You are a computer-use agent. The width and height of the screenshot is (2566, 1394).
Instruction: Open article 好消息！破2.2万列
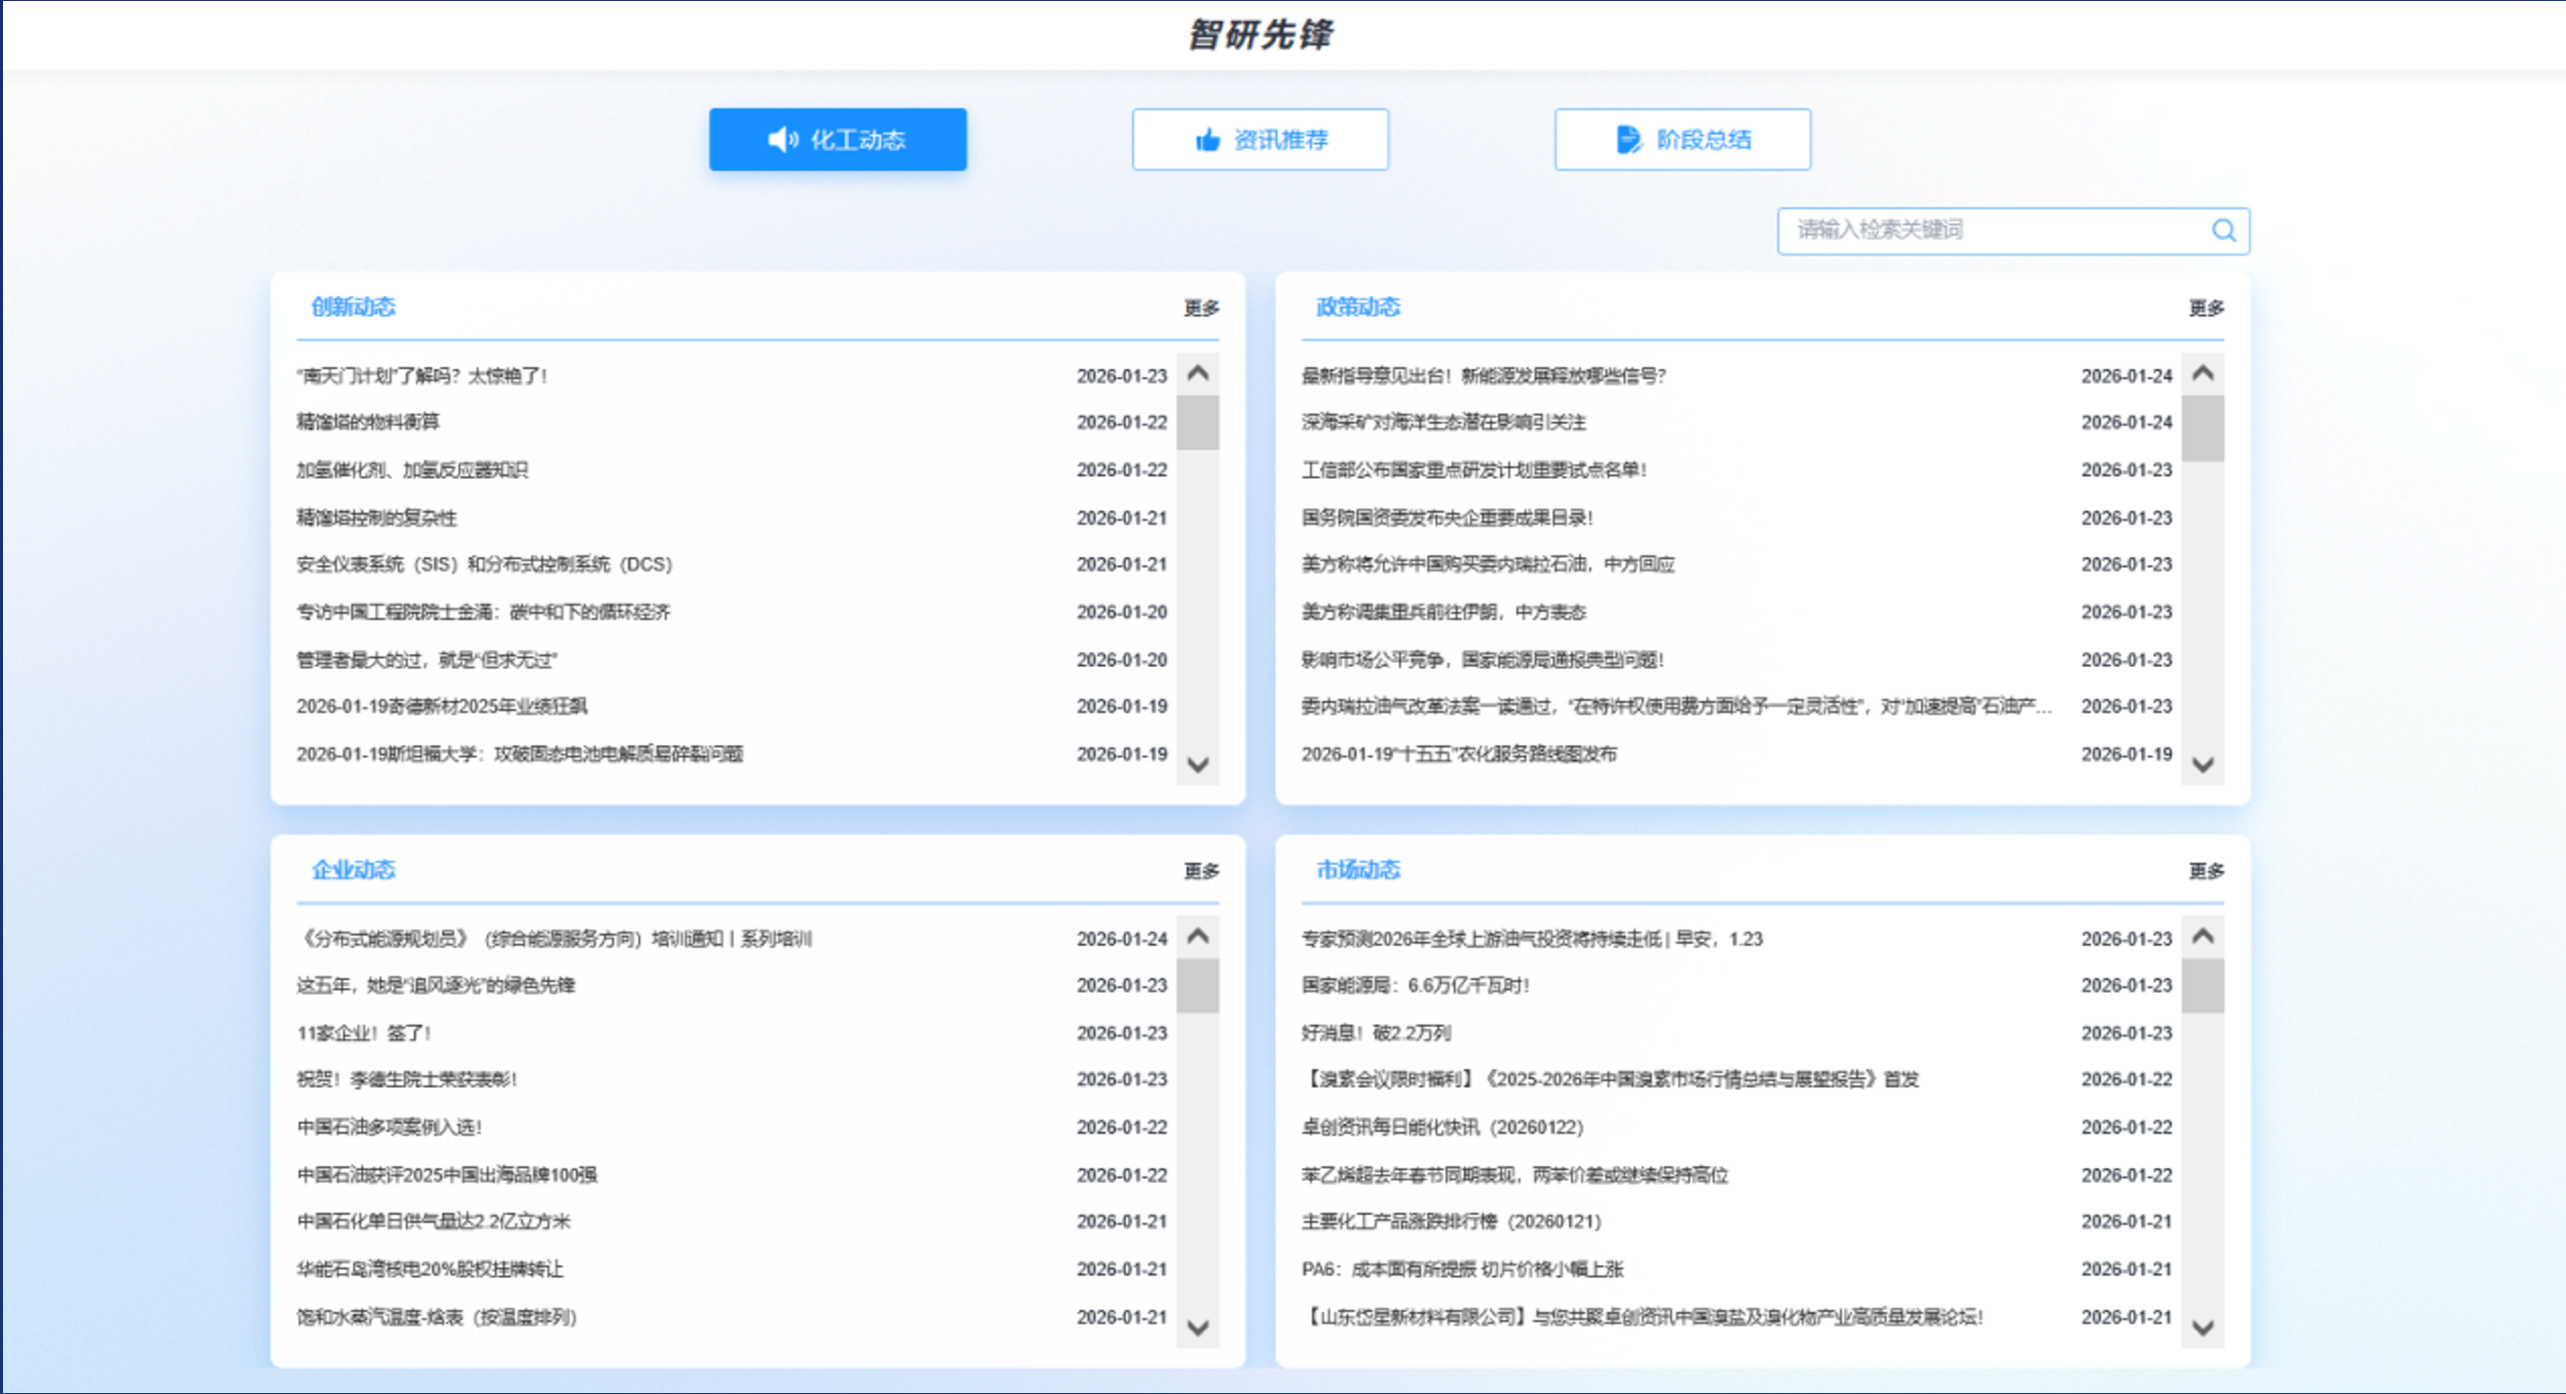click(1375, 1033)
